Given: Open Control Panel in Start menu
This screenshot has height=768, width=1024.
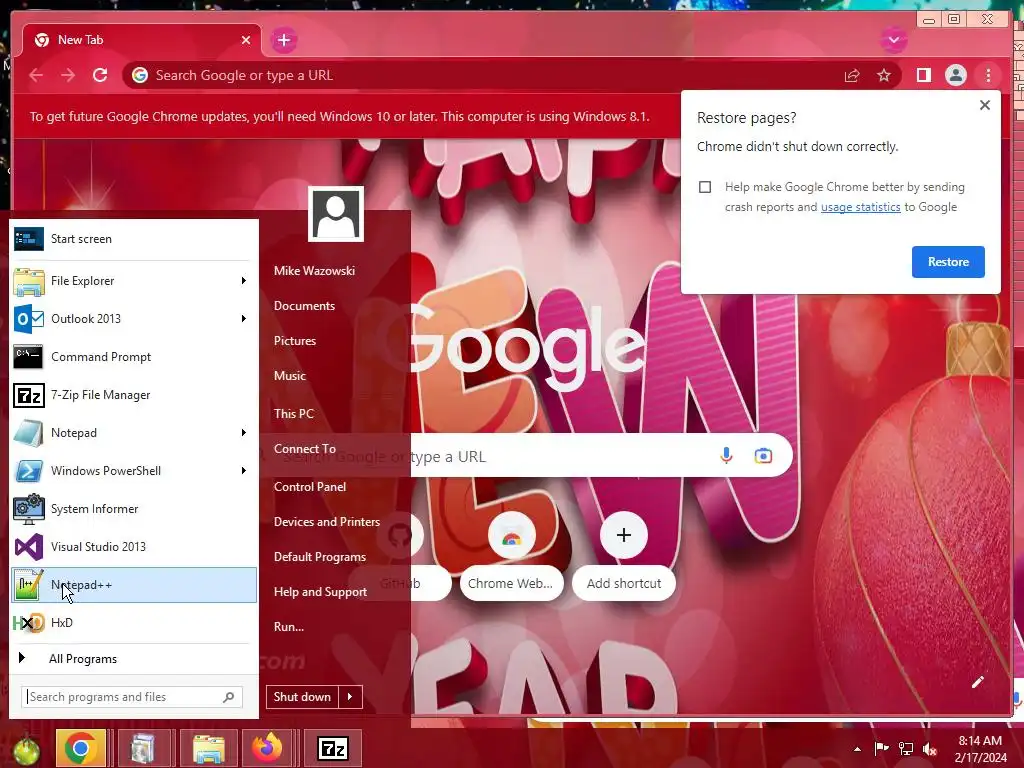Looking at the screenshot, I should [x=310, y=487].
